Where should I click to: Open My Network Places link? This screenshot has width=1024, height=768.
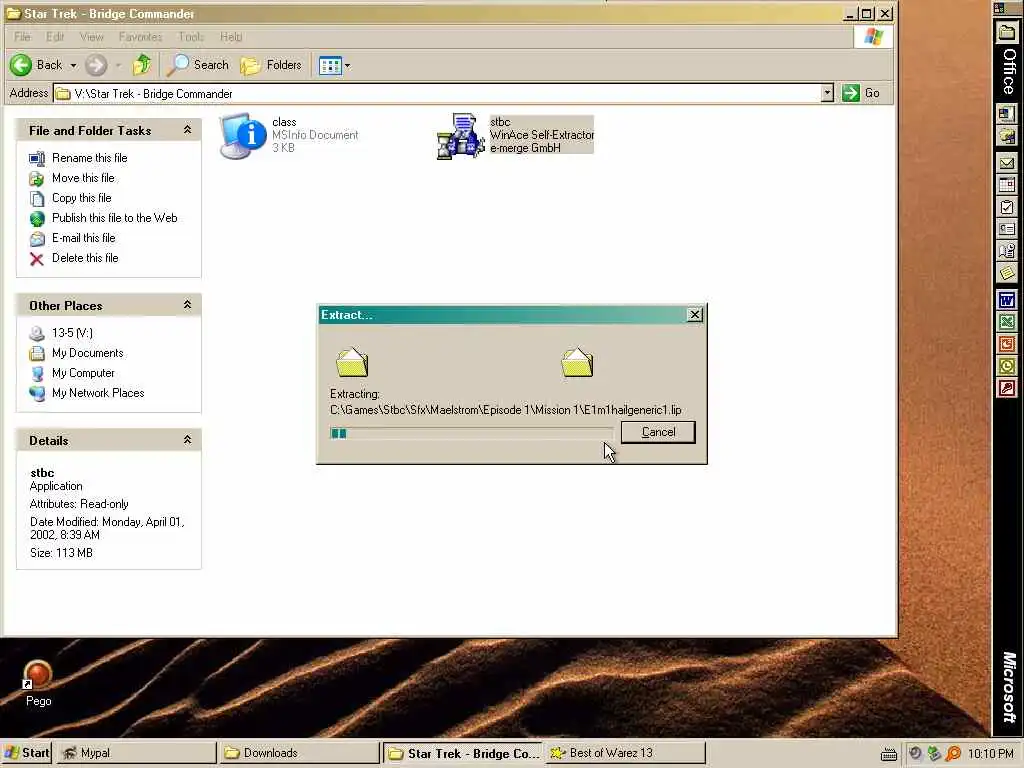tap(98, 393)
